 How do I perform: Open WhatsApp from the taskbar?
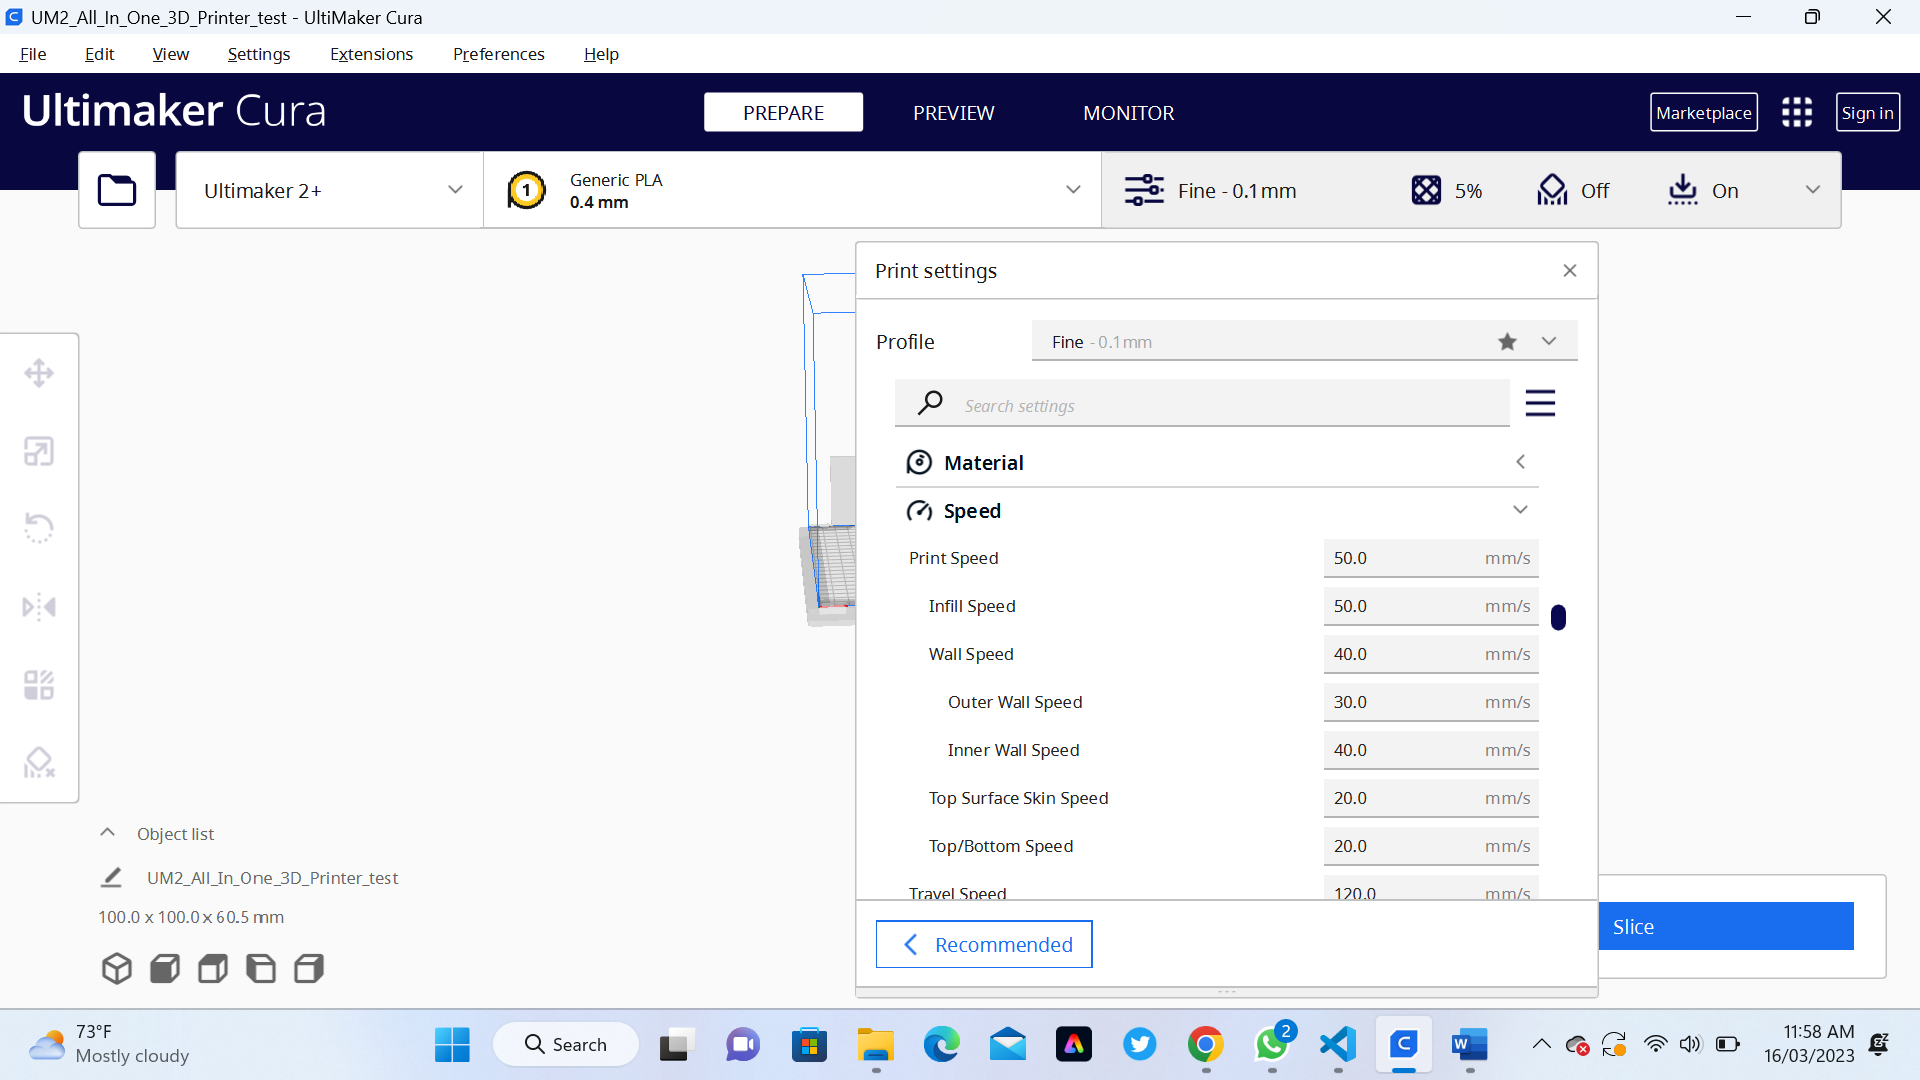click(x=1272, y=1045)
